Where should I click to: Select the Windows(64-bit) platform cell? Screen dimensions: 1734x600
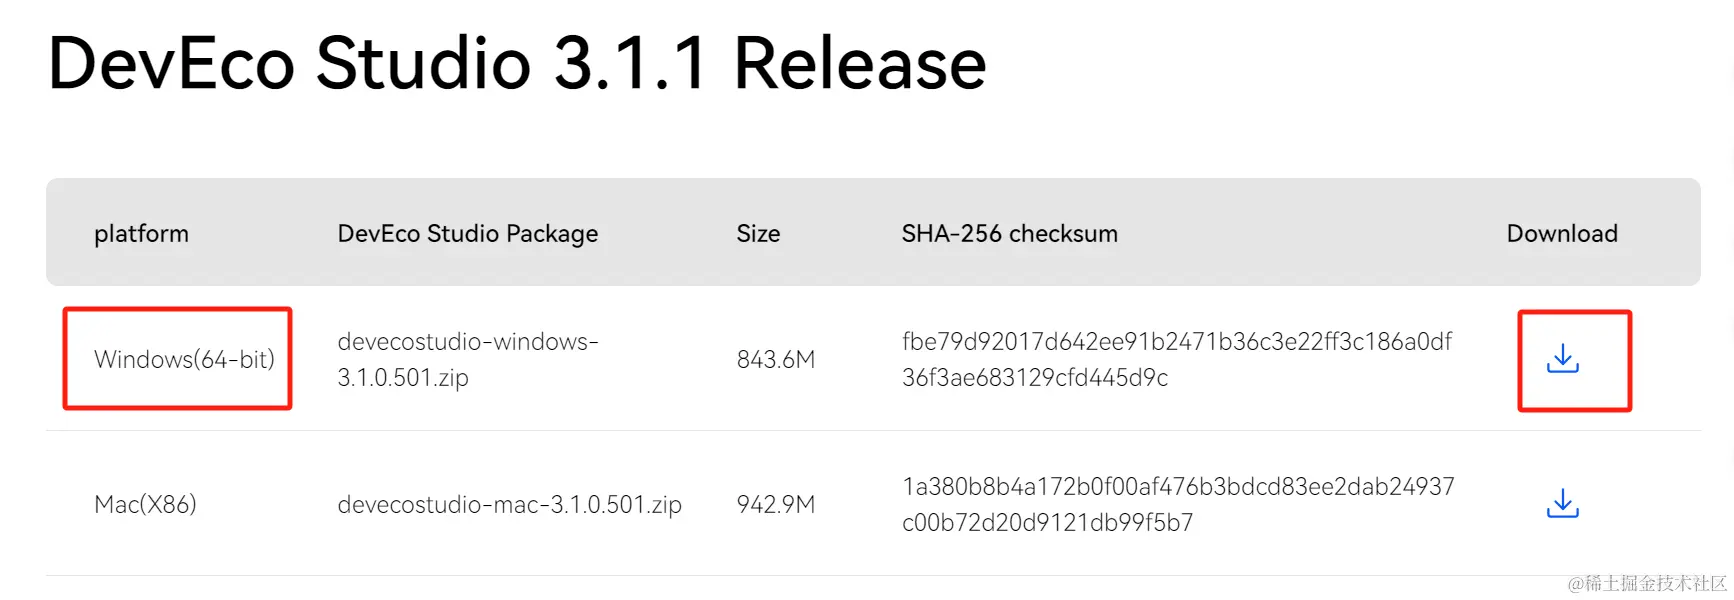184,359
